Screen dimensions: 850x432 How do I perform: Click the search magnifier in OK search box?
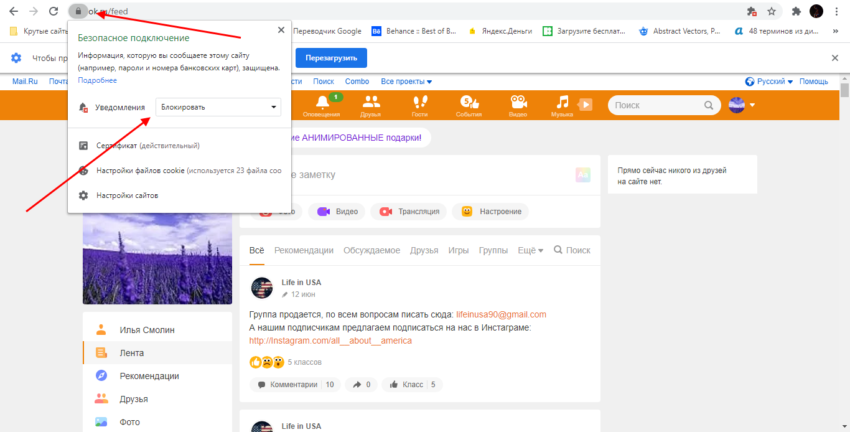[709, 105]
